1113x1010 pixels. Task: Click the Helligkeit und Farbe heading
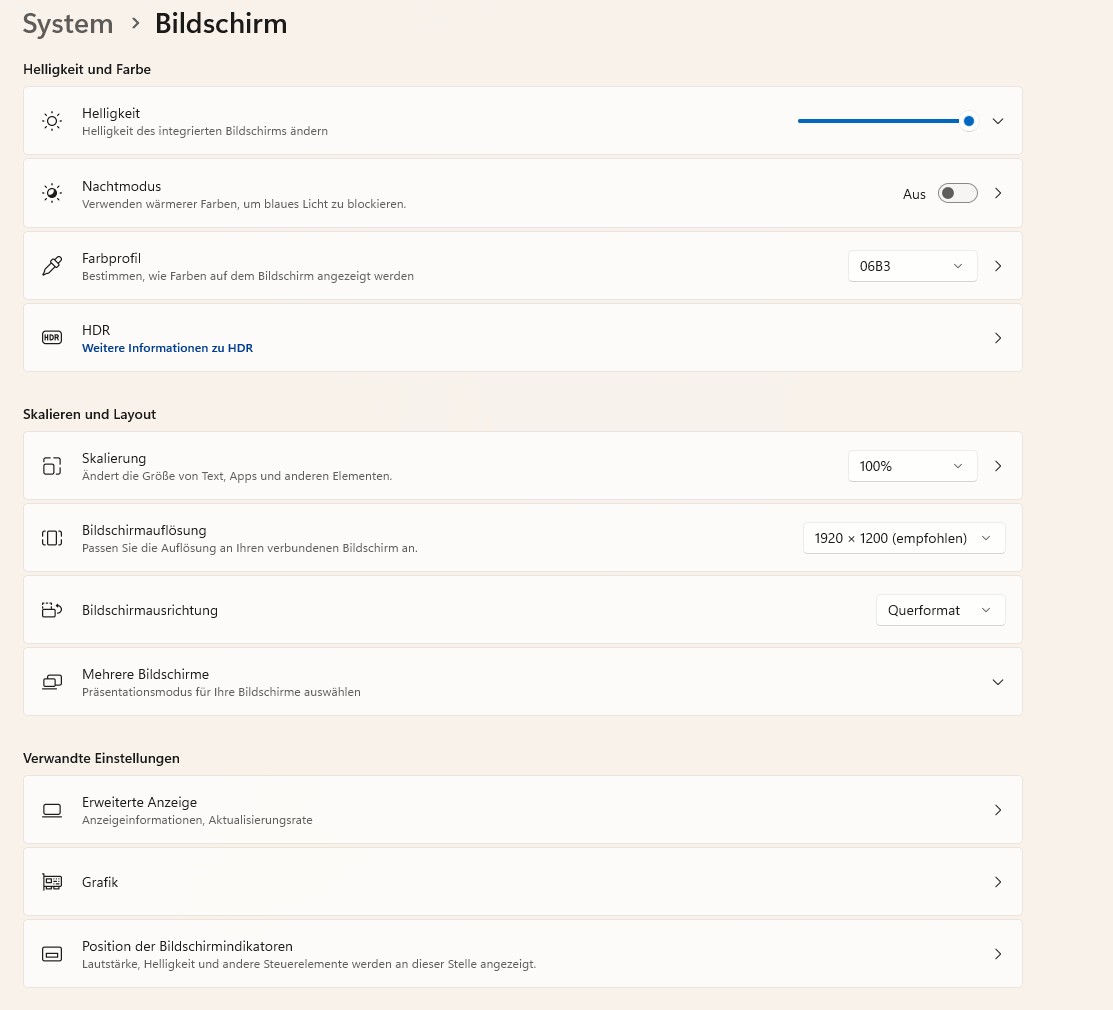(x=87, y=70)
